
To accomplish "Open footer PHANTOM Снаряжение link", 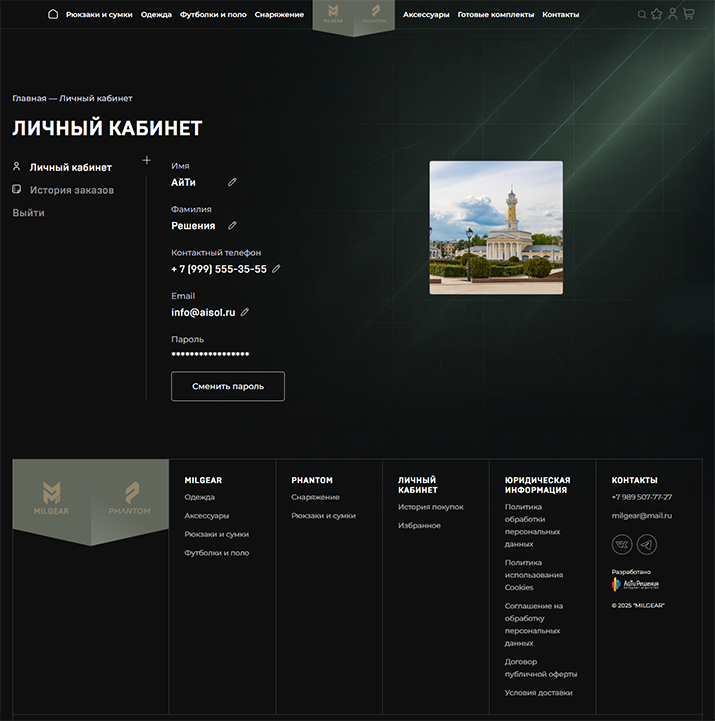I will tap(315, 497).
